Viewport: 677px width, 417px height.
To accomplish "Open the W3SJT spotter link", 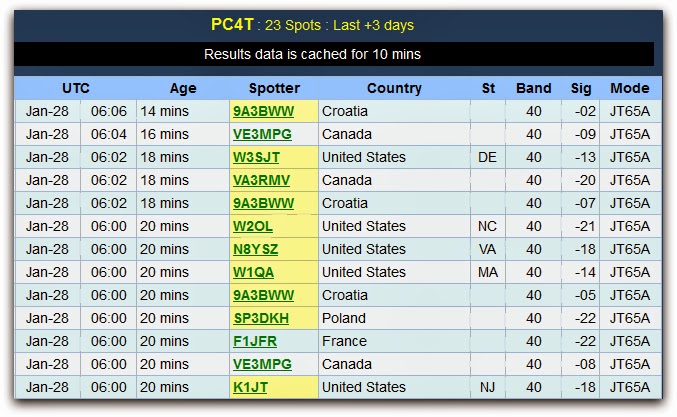I will [256, 157].
